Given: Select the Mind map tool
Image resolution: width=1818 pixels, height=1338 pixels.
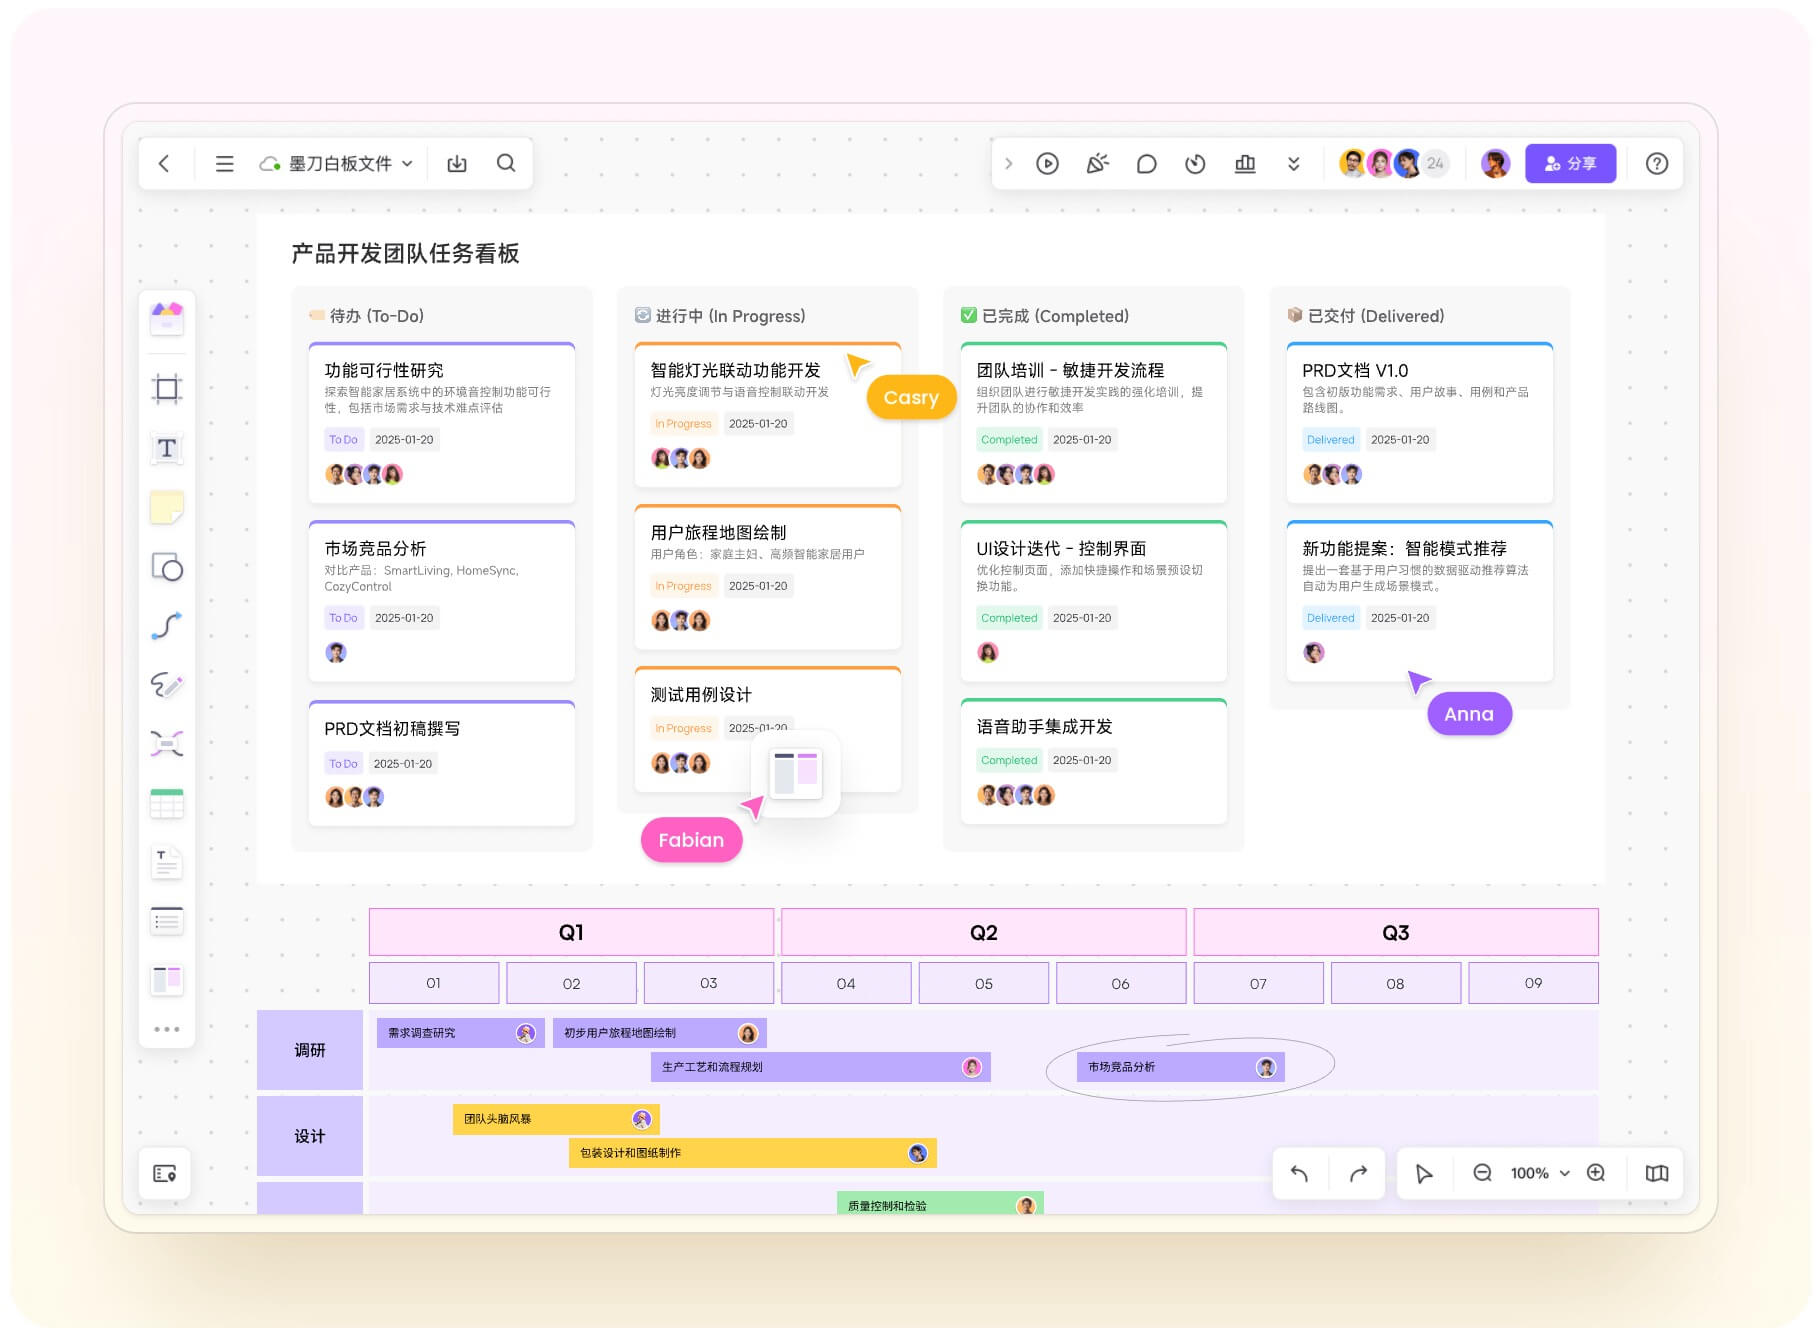Looking at the screenshot, I should click(x=167, y=743).
